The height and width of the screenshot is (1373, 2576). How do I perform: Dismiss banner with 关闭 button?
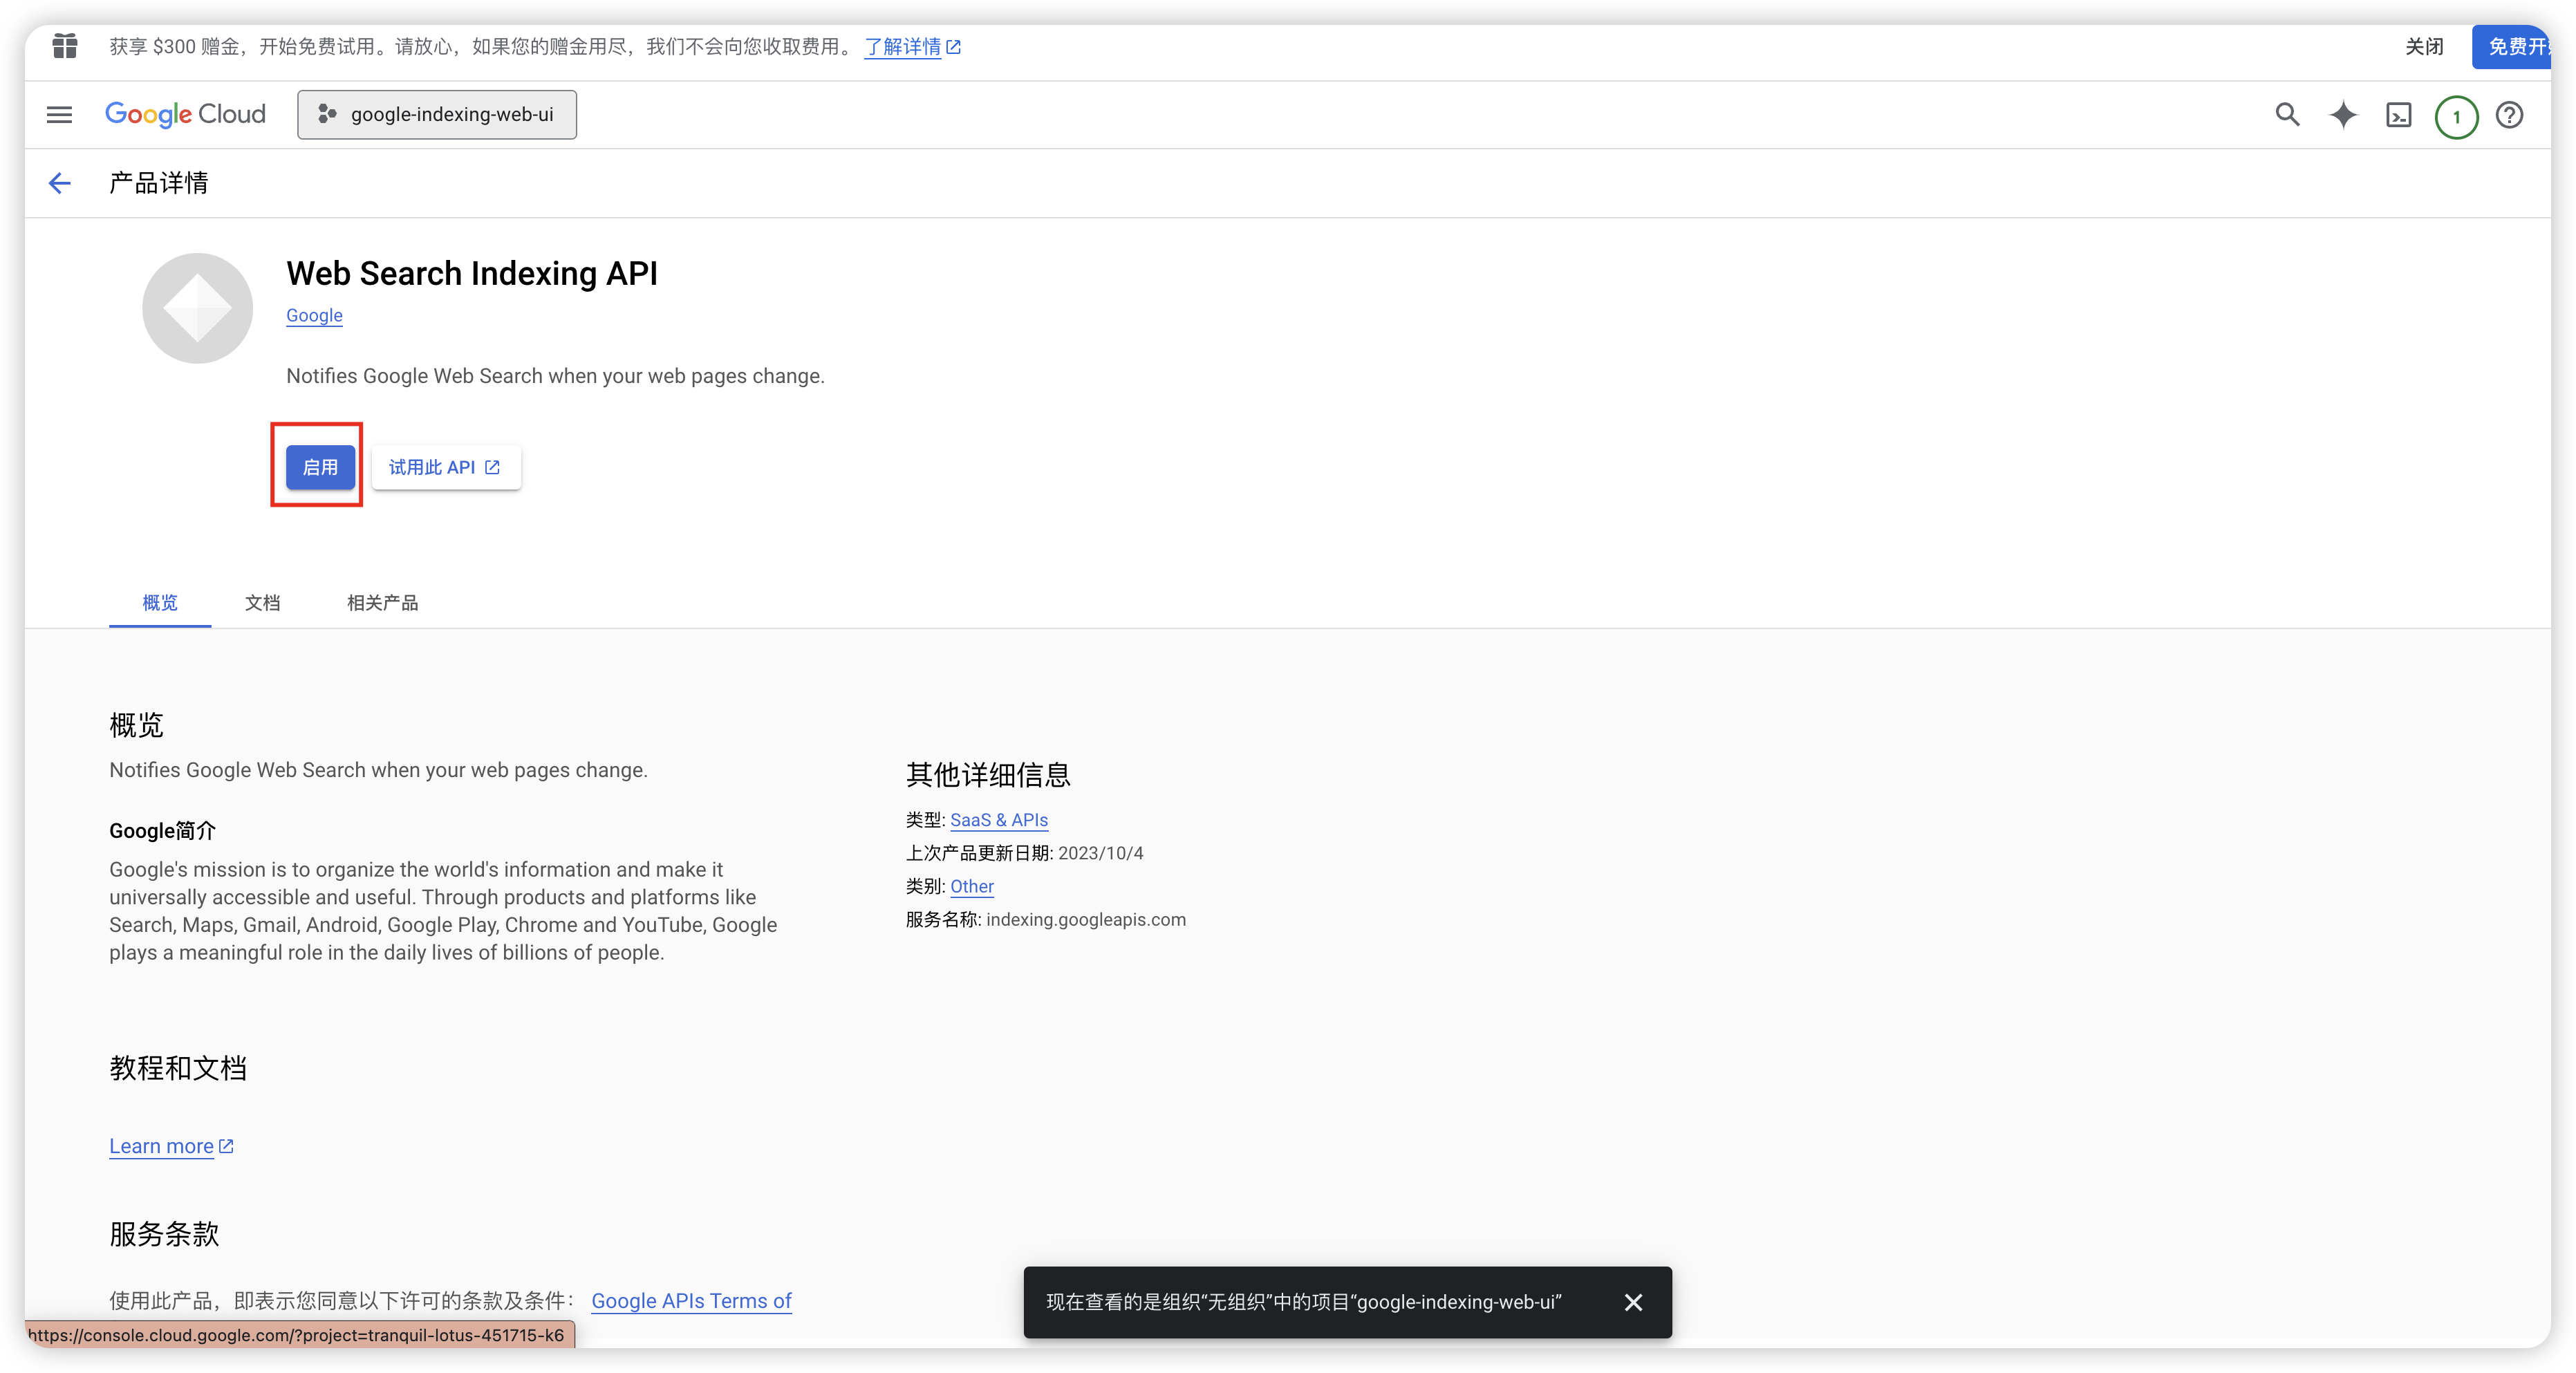pyautogui.click(x=2424, y=46)
